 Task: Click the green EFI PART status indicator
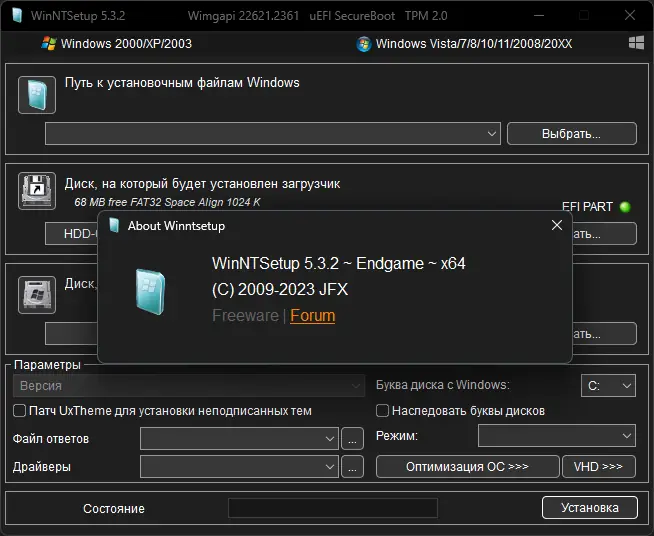coord(625,206)
